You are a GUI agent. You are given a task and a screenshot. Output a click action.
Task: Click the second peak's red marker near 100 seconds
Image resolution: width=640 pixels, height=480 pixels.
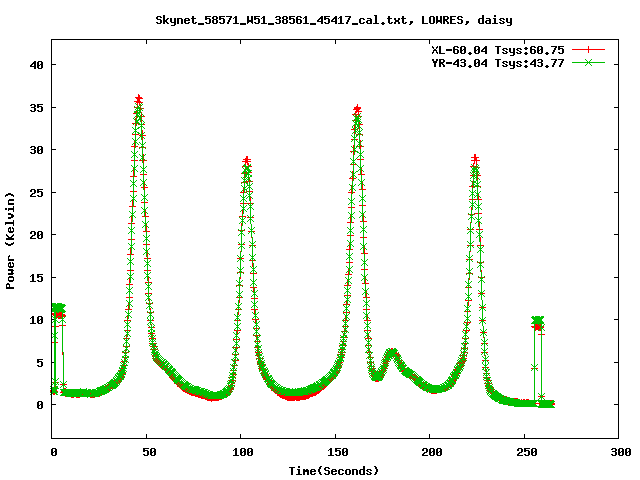(246, 160)
